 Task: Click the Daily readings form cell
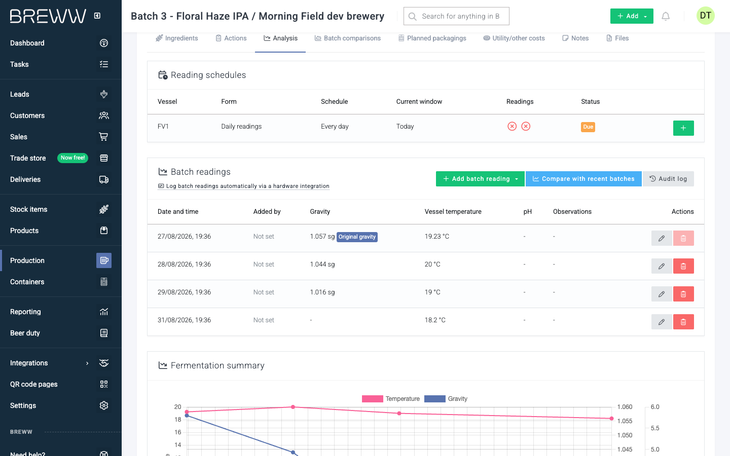[241, 126]
